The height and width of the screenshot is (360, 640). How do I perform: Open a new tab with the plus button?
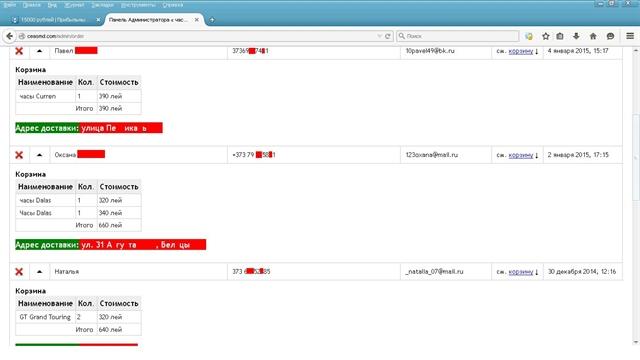coord(212,20)
